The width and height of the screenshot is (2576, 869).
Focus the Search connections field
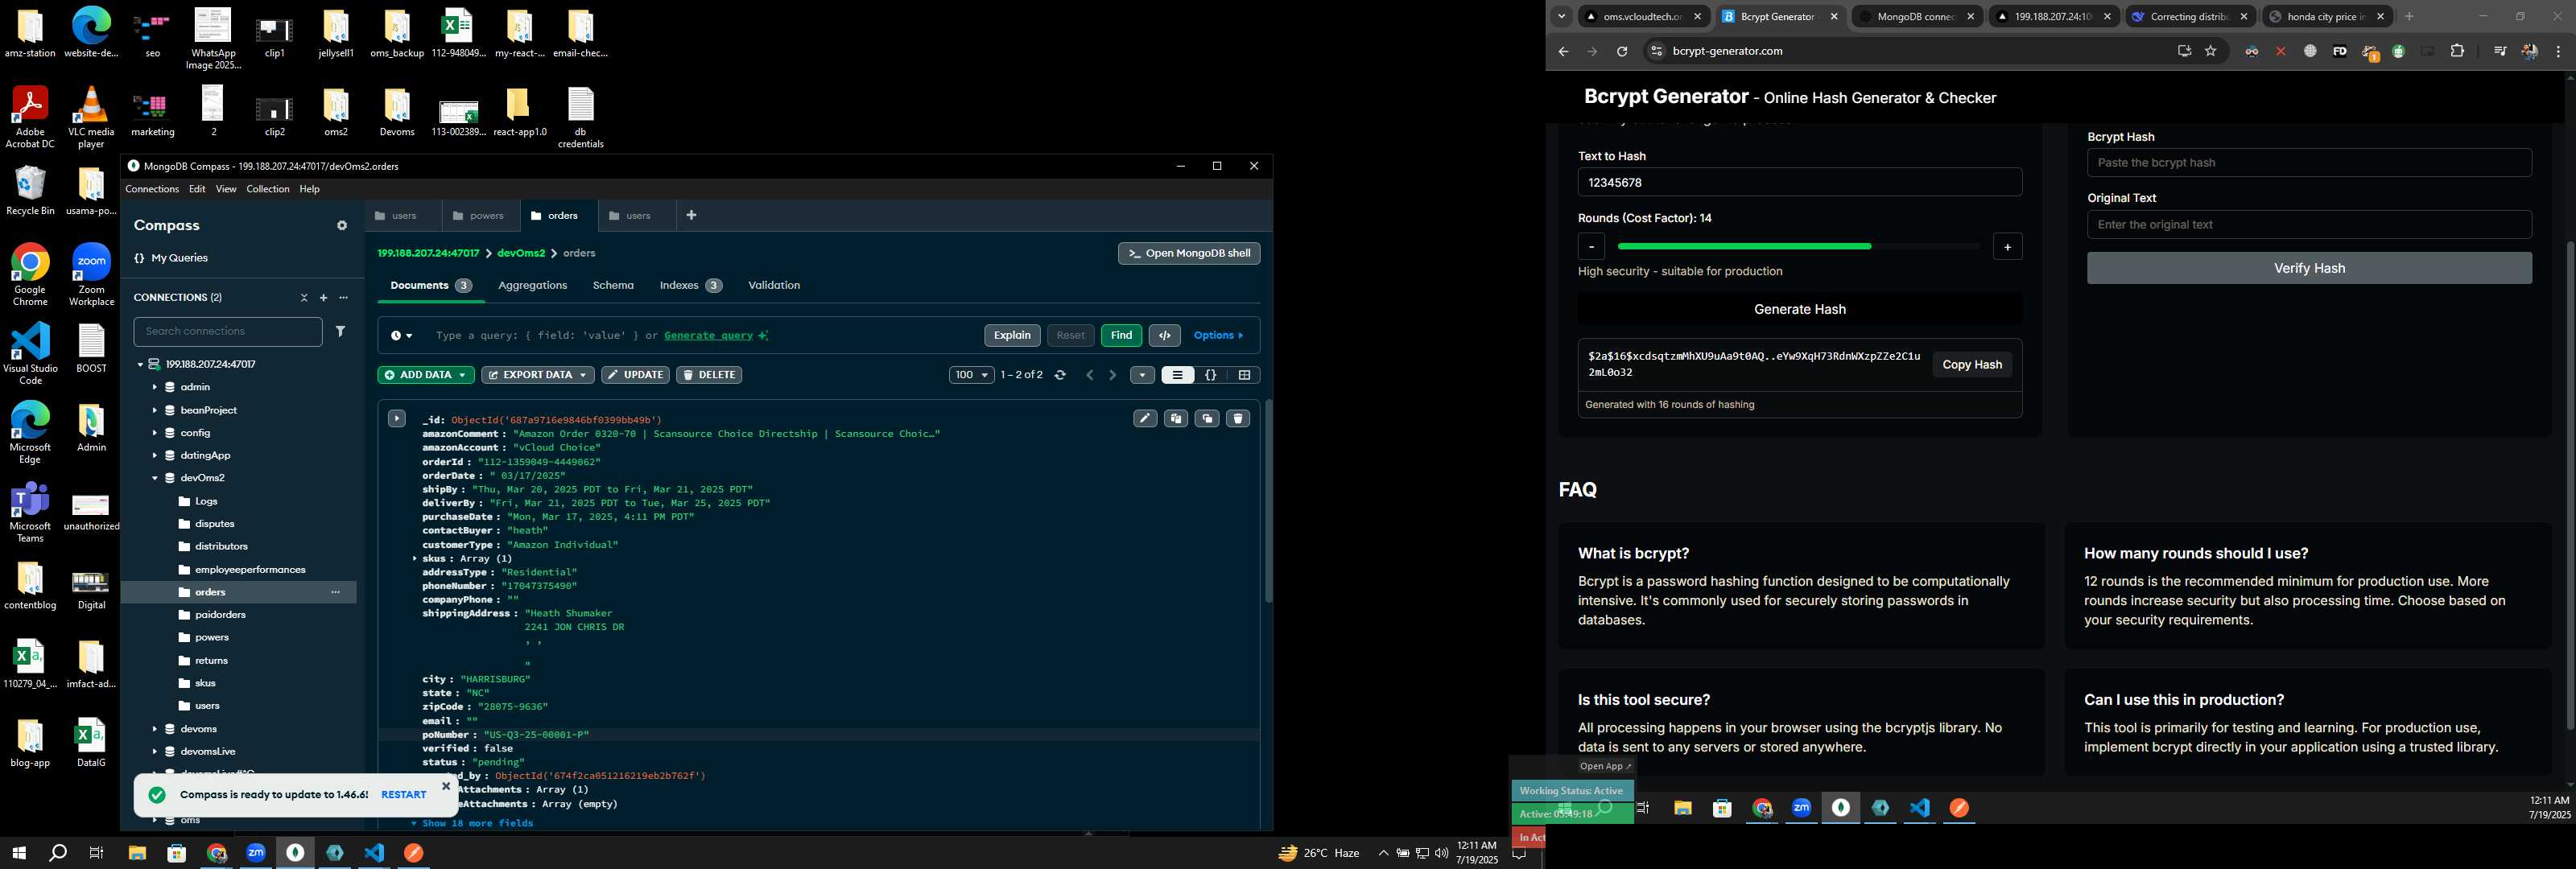(x=228, y=332)
